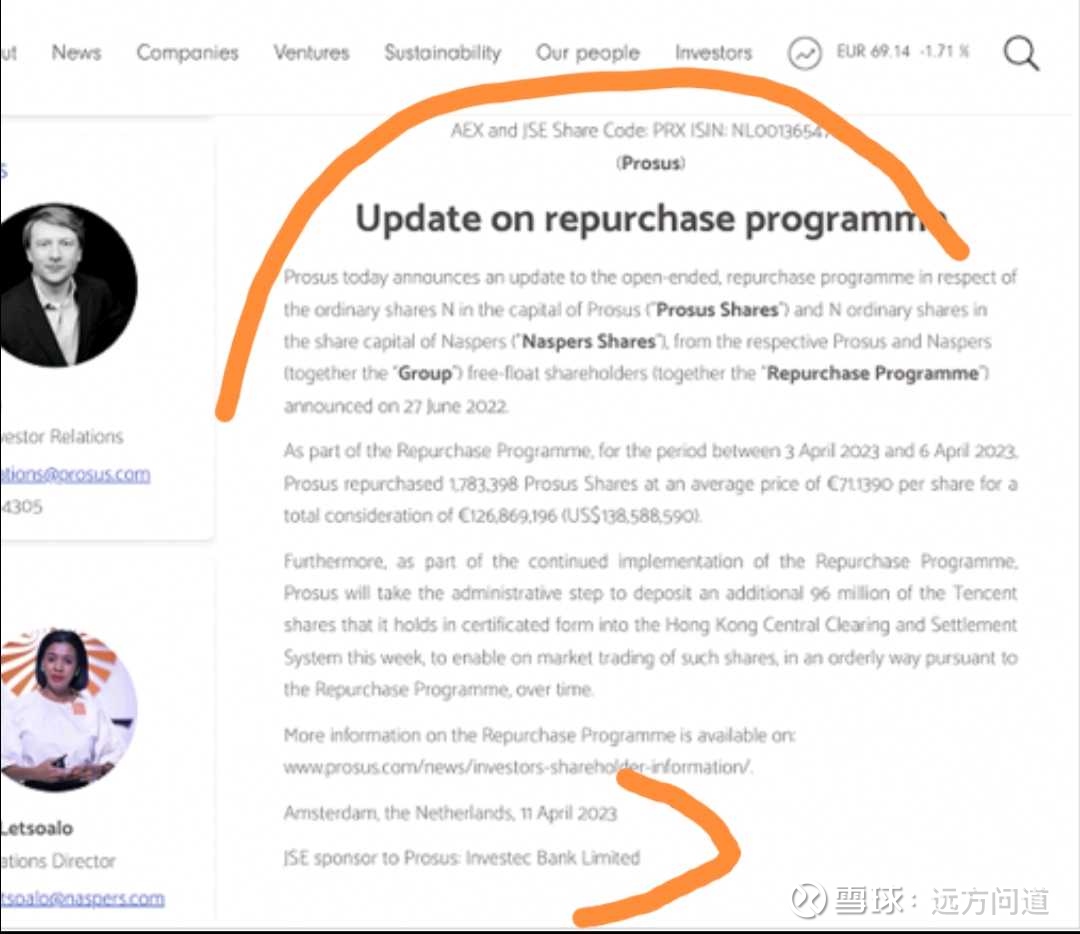
Task: Open the Investors menu item
Action: coord(714,52)
